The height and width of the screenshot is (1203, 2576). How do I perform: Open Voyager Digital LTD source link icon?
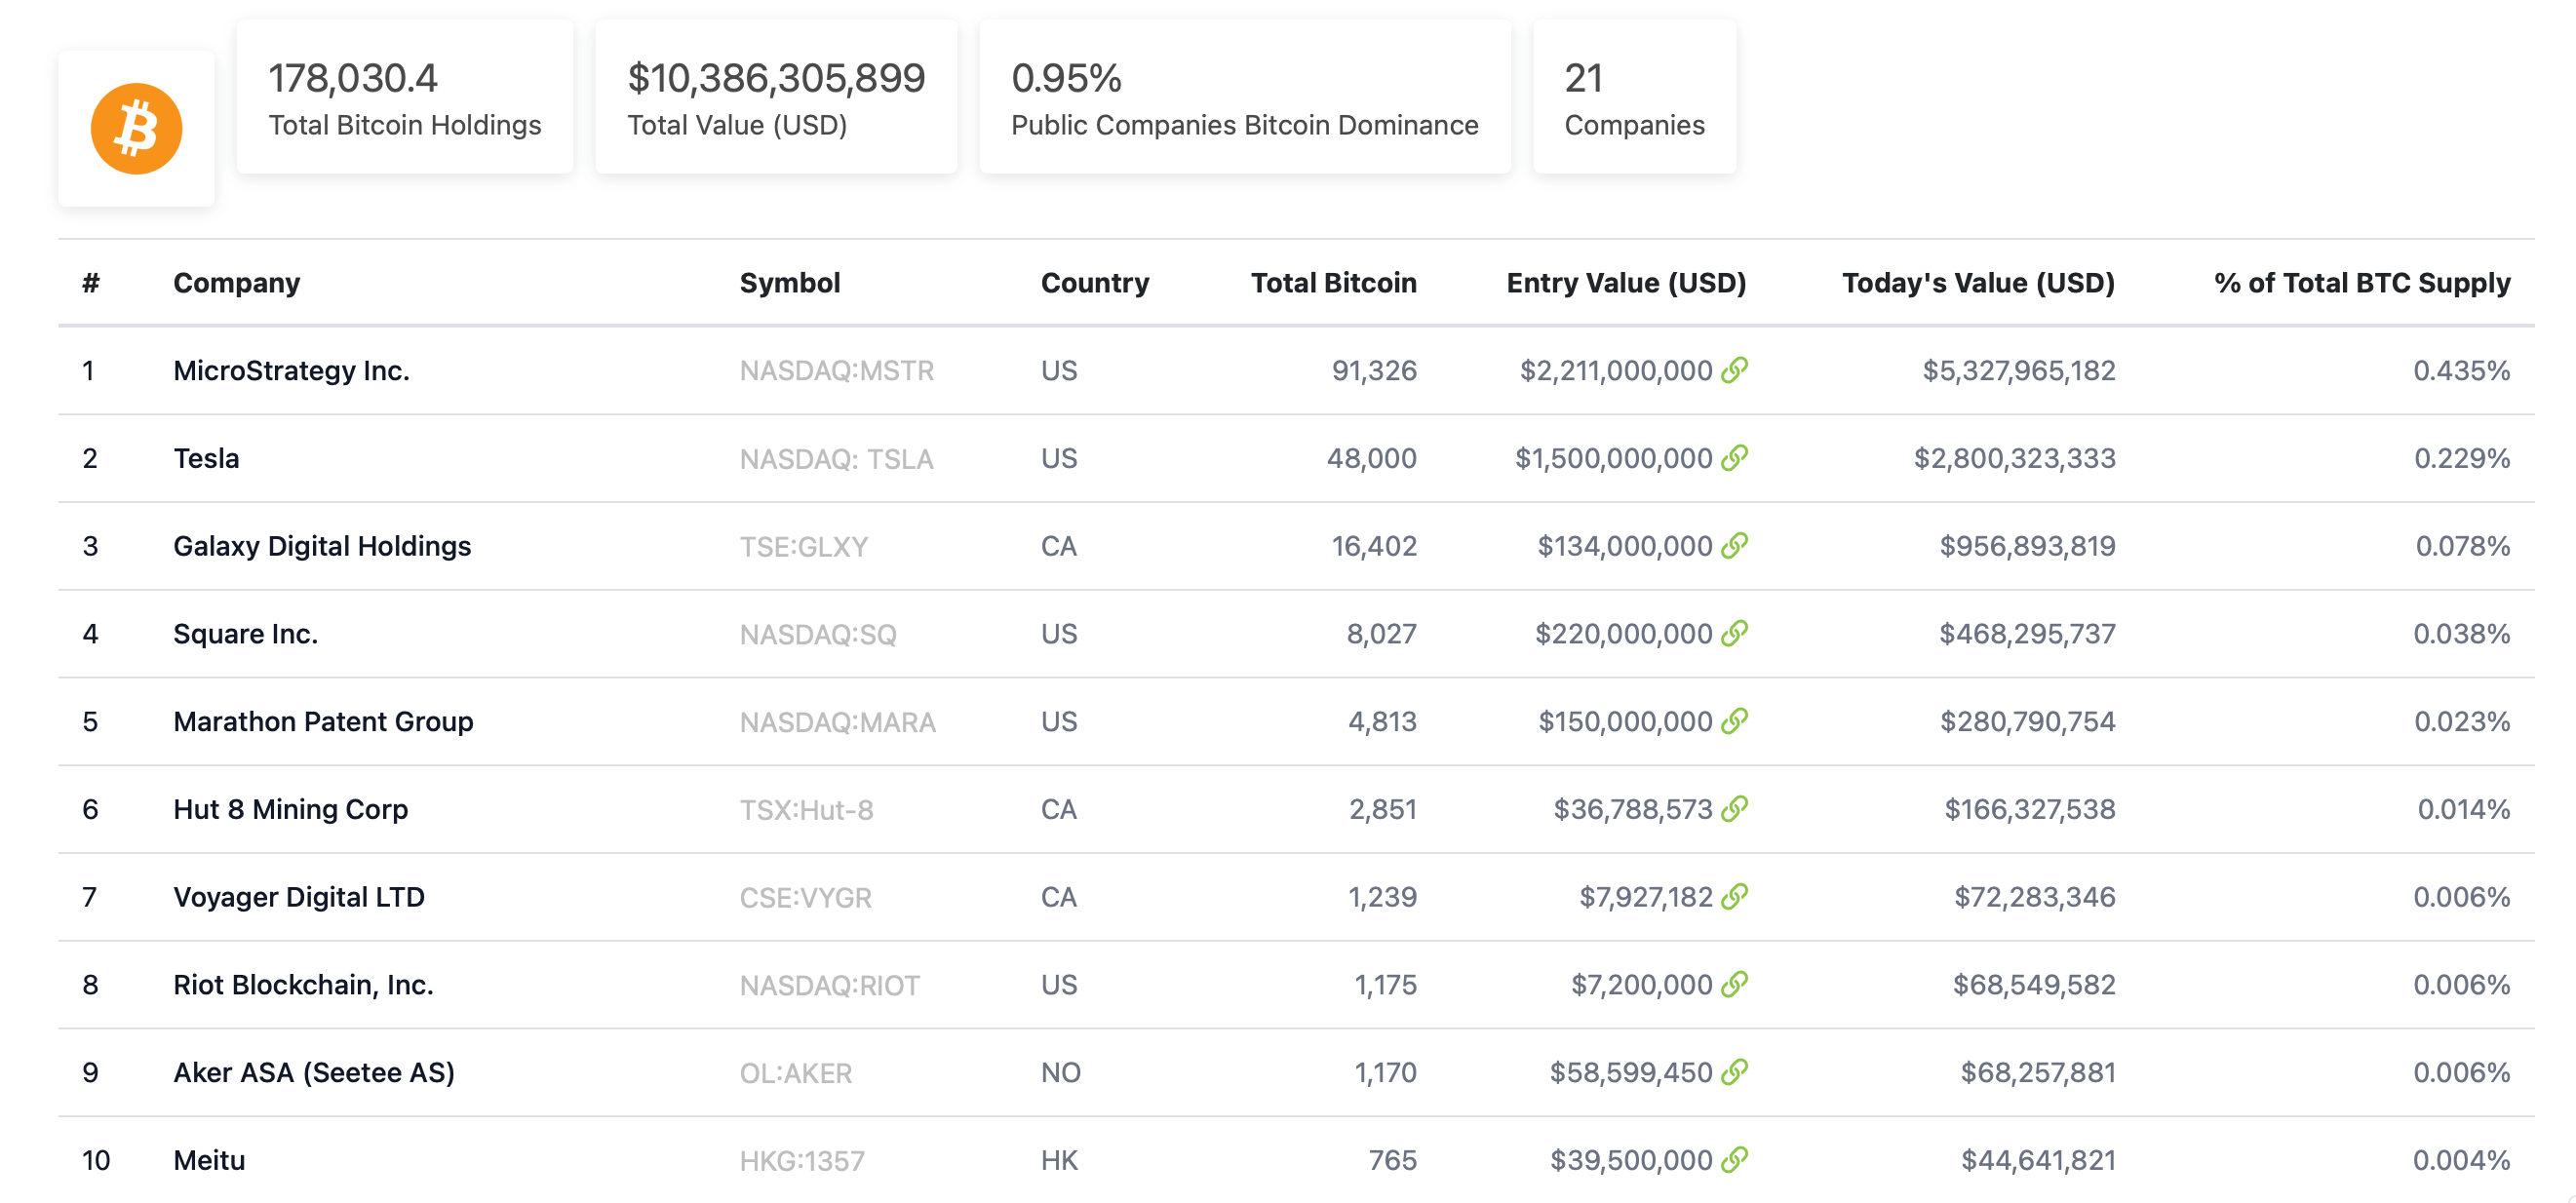[1734, 897]
